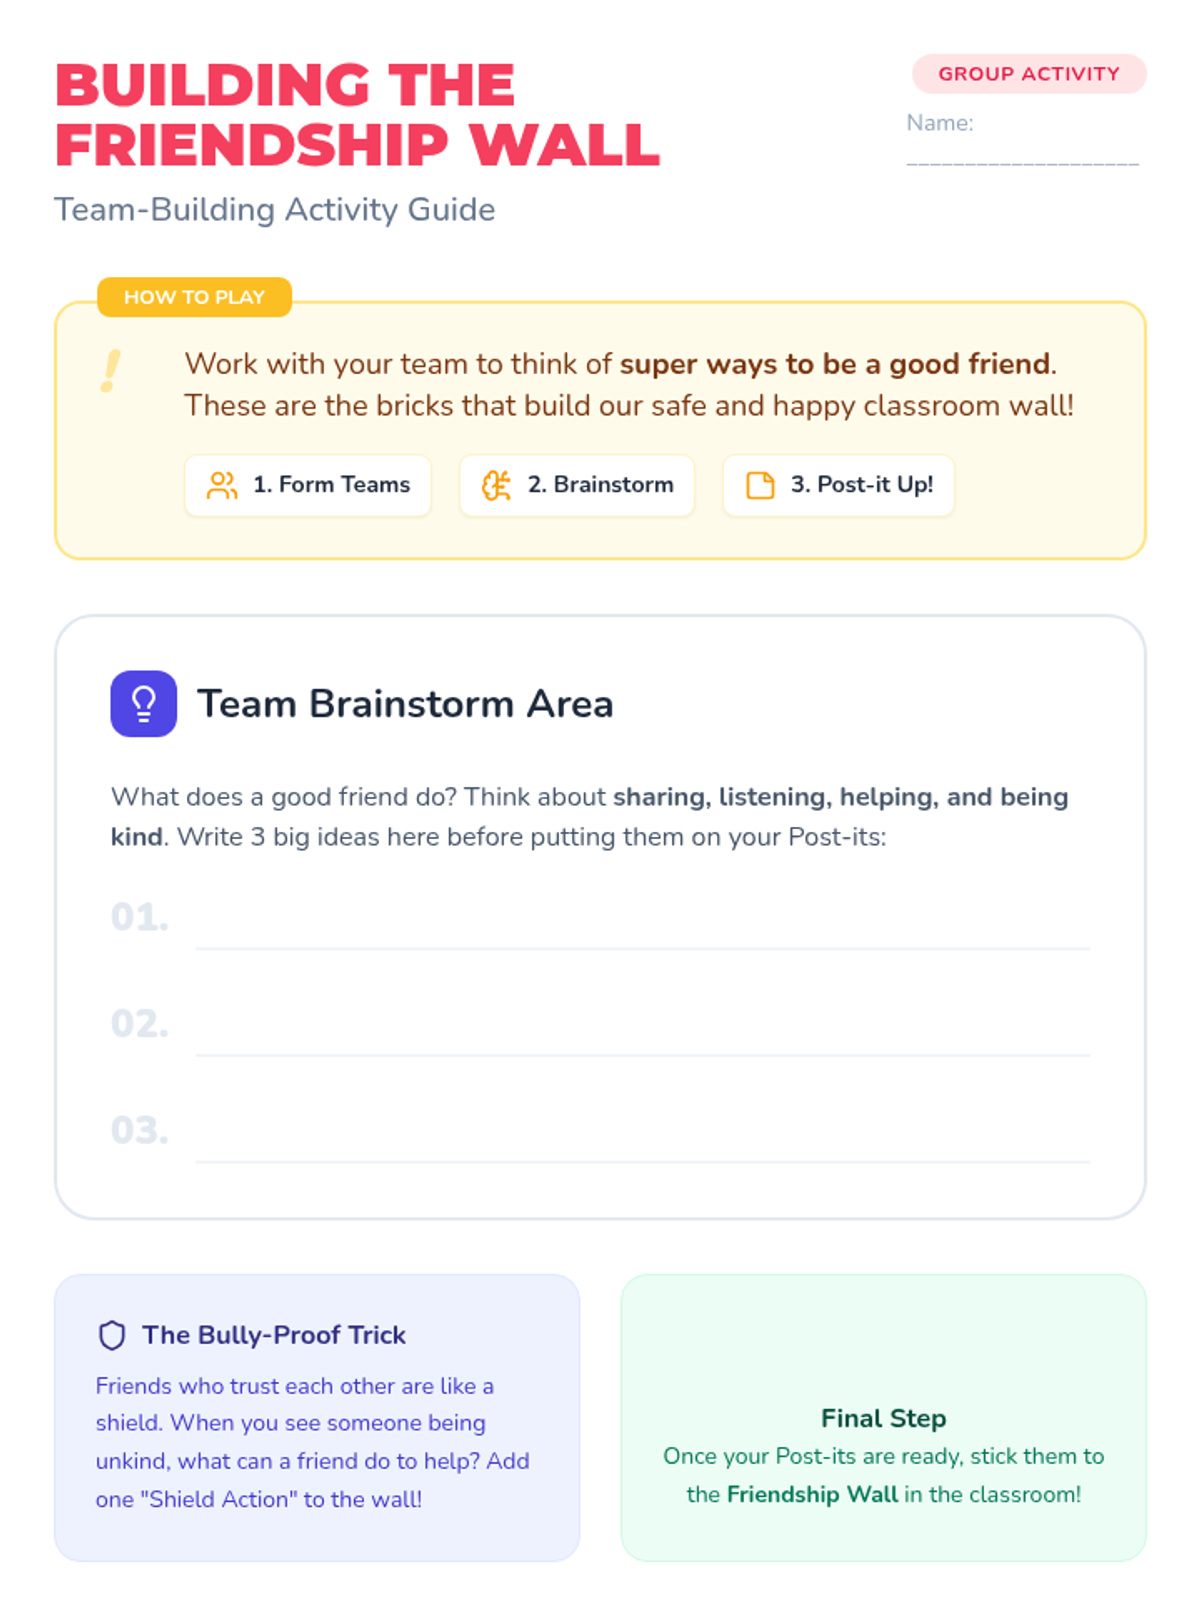Click the sticky note icon in Post-it Up
Screen dimensions: 1200x1600
point(760,485)
